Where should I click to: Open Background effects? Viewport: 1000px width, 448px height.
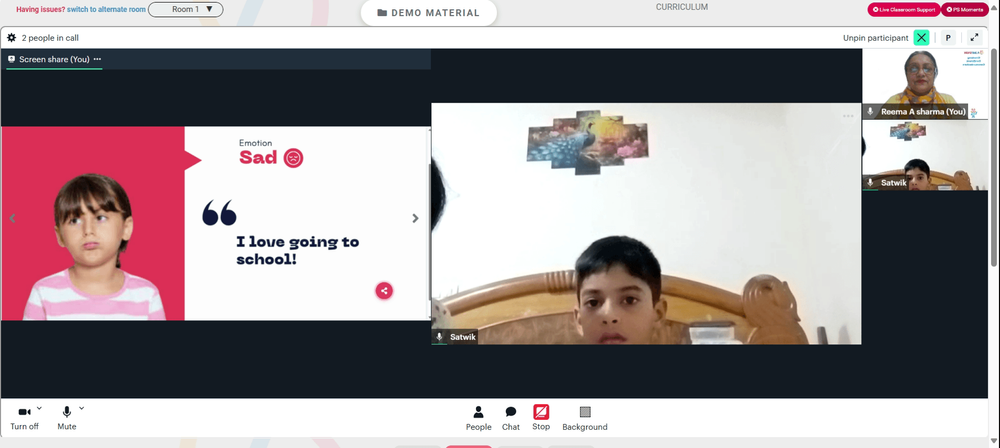pyautogui.click(x=585, y=419)
